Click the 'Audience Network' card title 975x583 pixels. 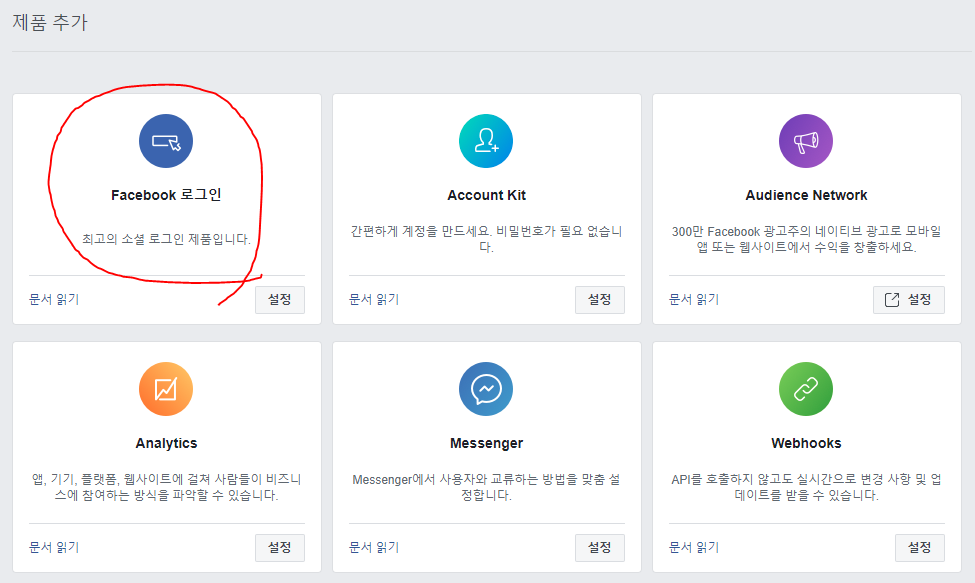[806, 195]
